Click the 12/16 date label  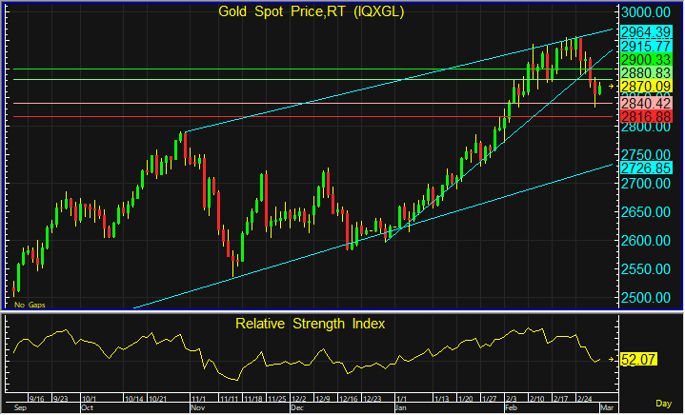point(349,399)
